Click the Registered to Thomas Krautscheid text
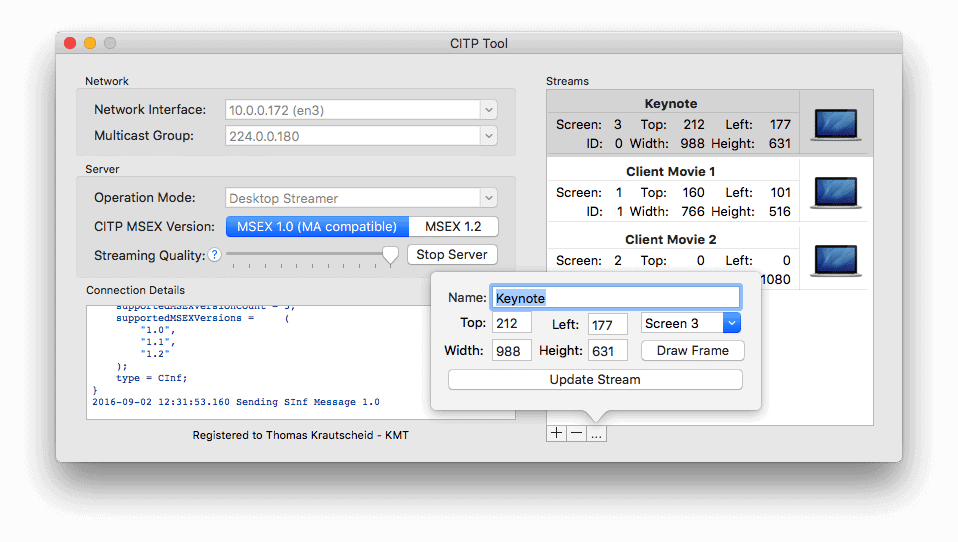The height and width of the screenshot is (542, 958). pos(301,435)
